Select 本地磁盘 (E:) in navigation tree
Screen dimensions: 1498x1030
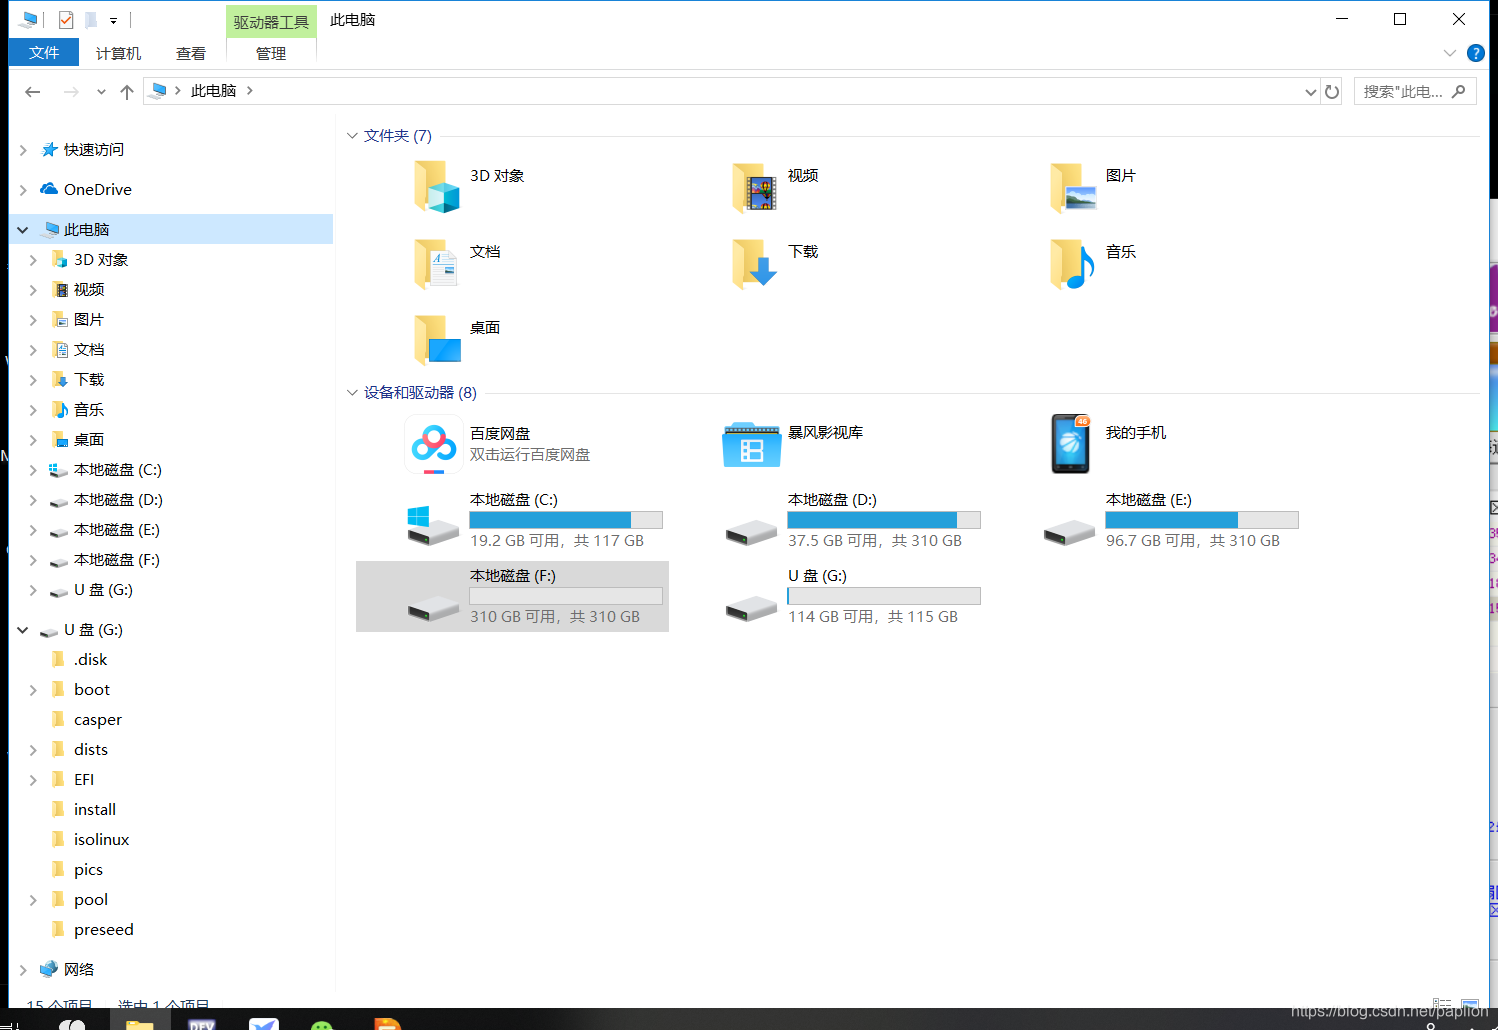117,530
